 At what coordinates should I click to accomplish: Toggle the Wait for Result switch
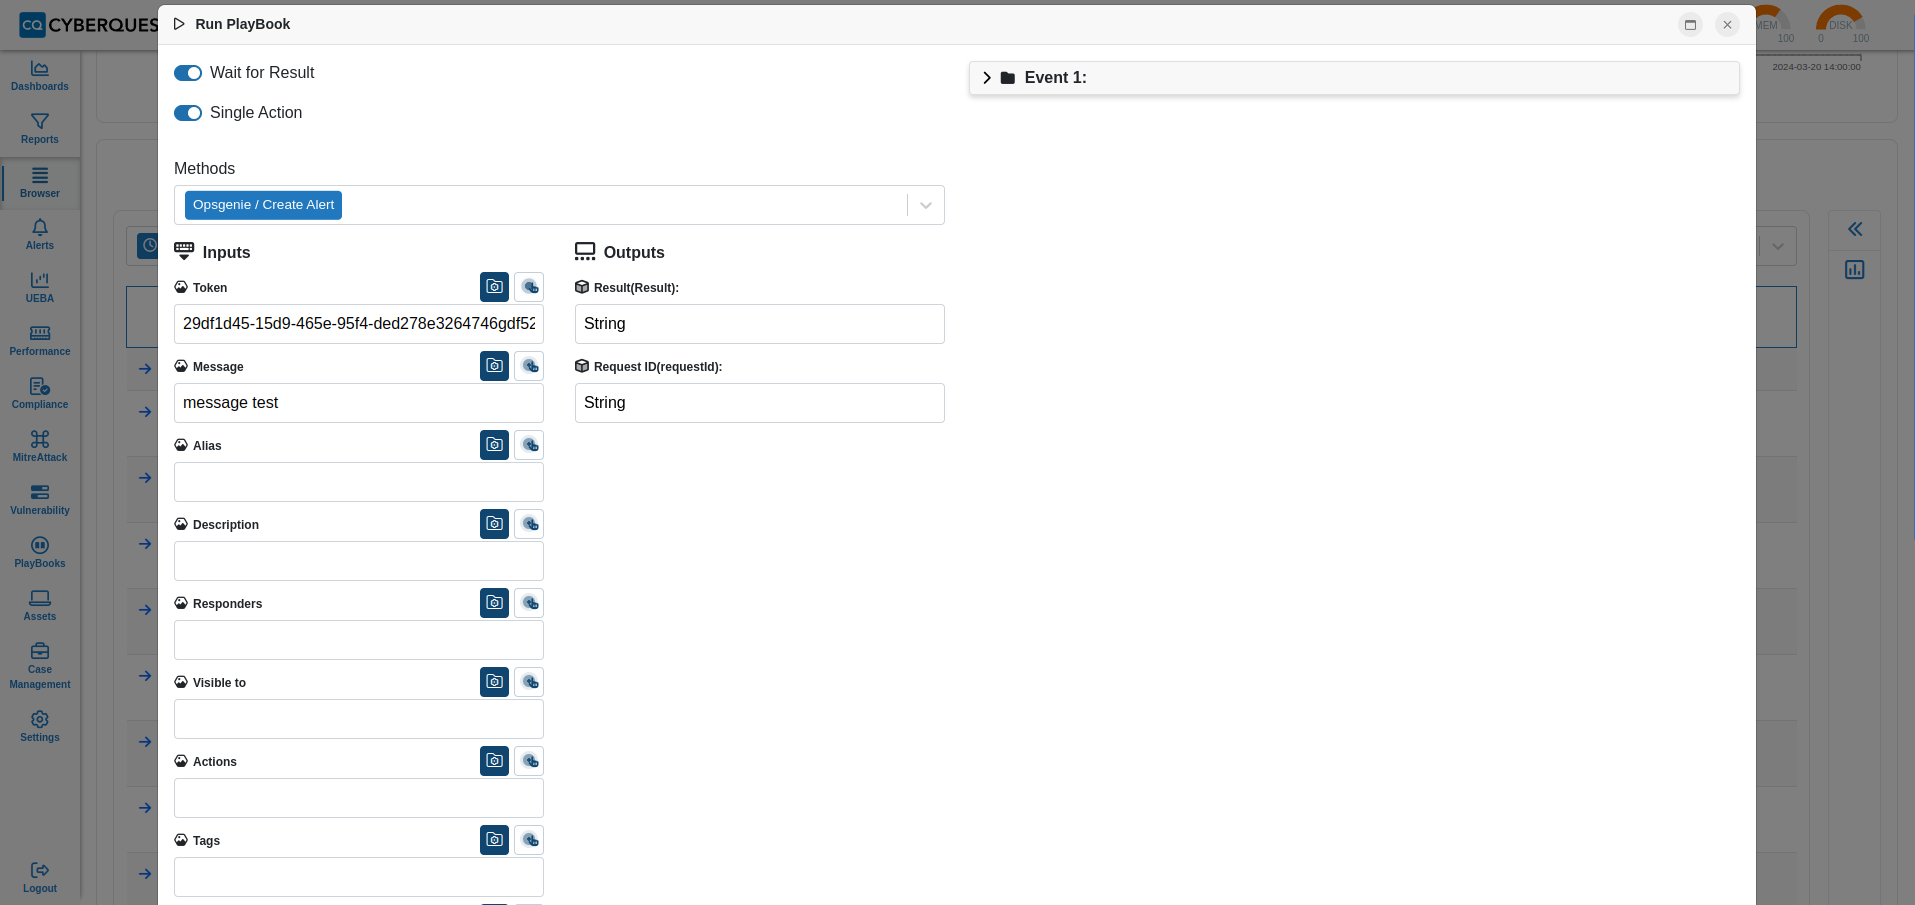click(x=188, y=73)
